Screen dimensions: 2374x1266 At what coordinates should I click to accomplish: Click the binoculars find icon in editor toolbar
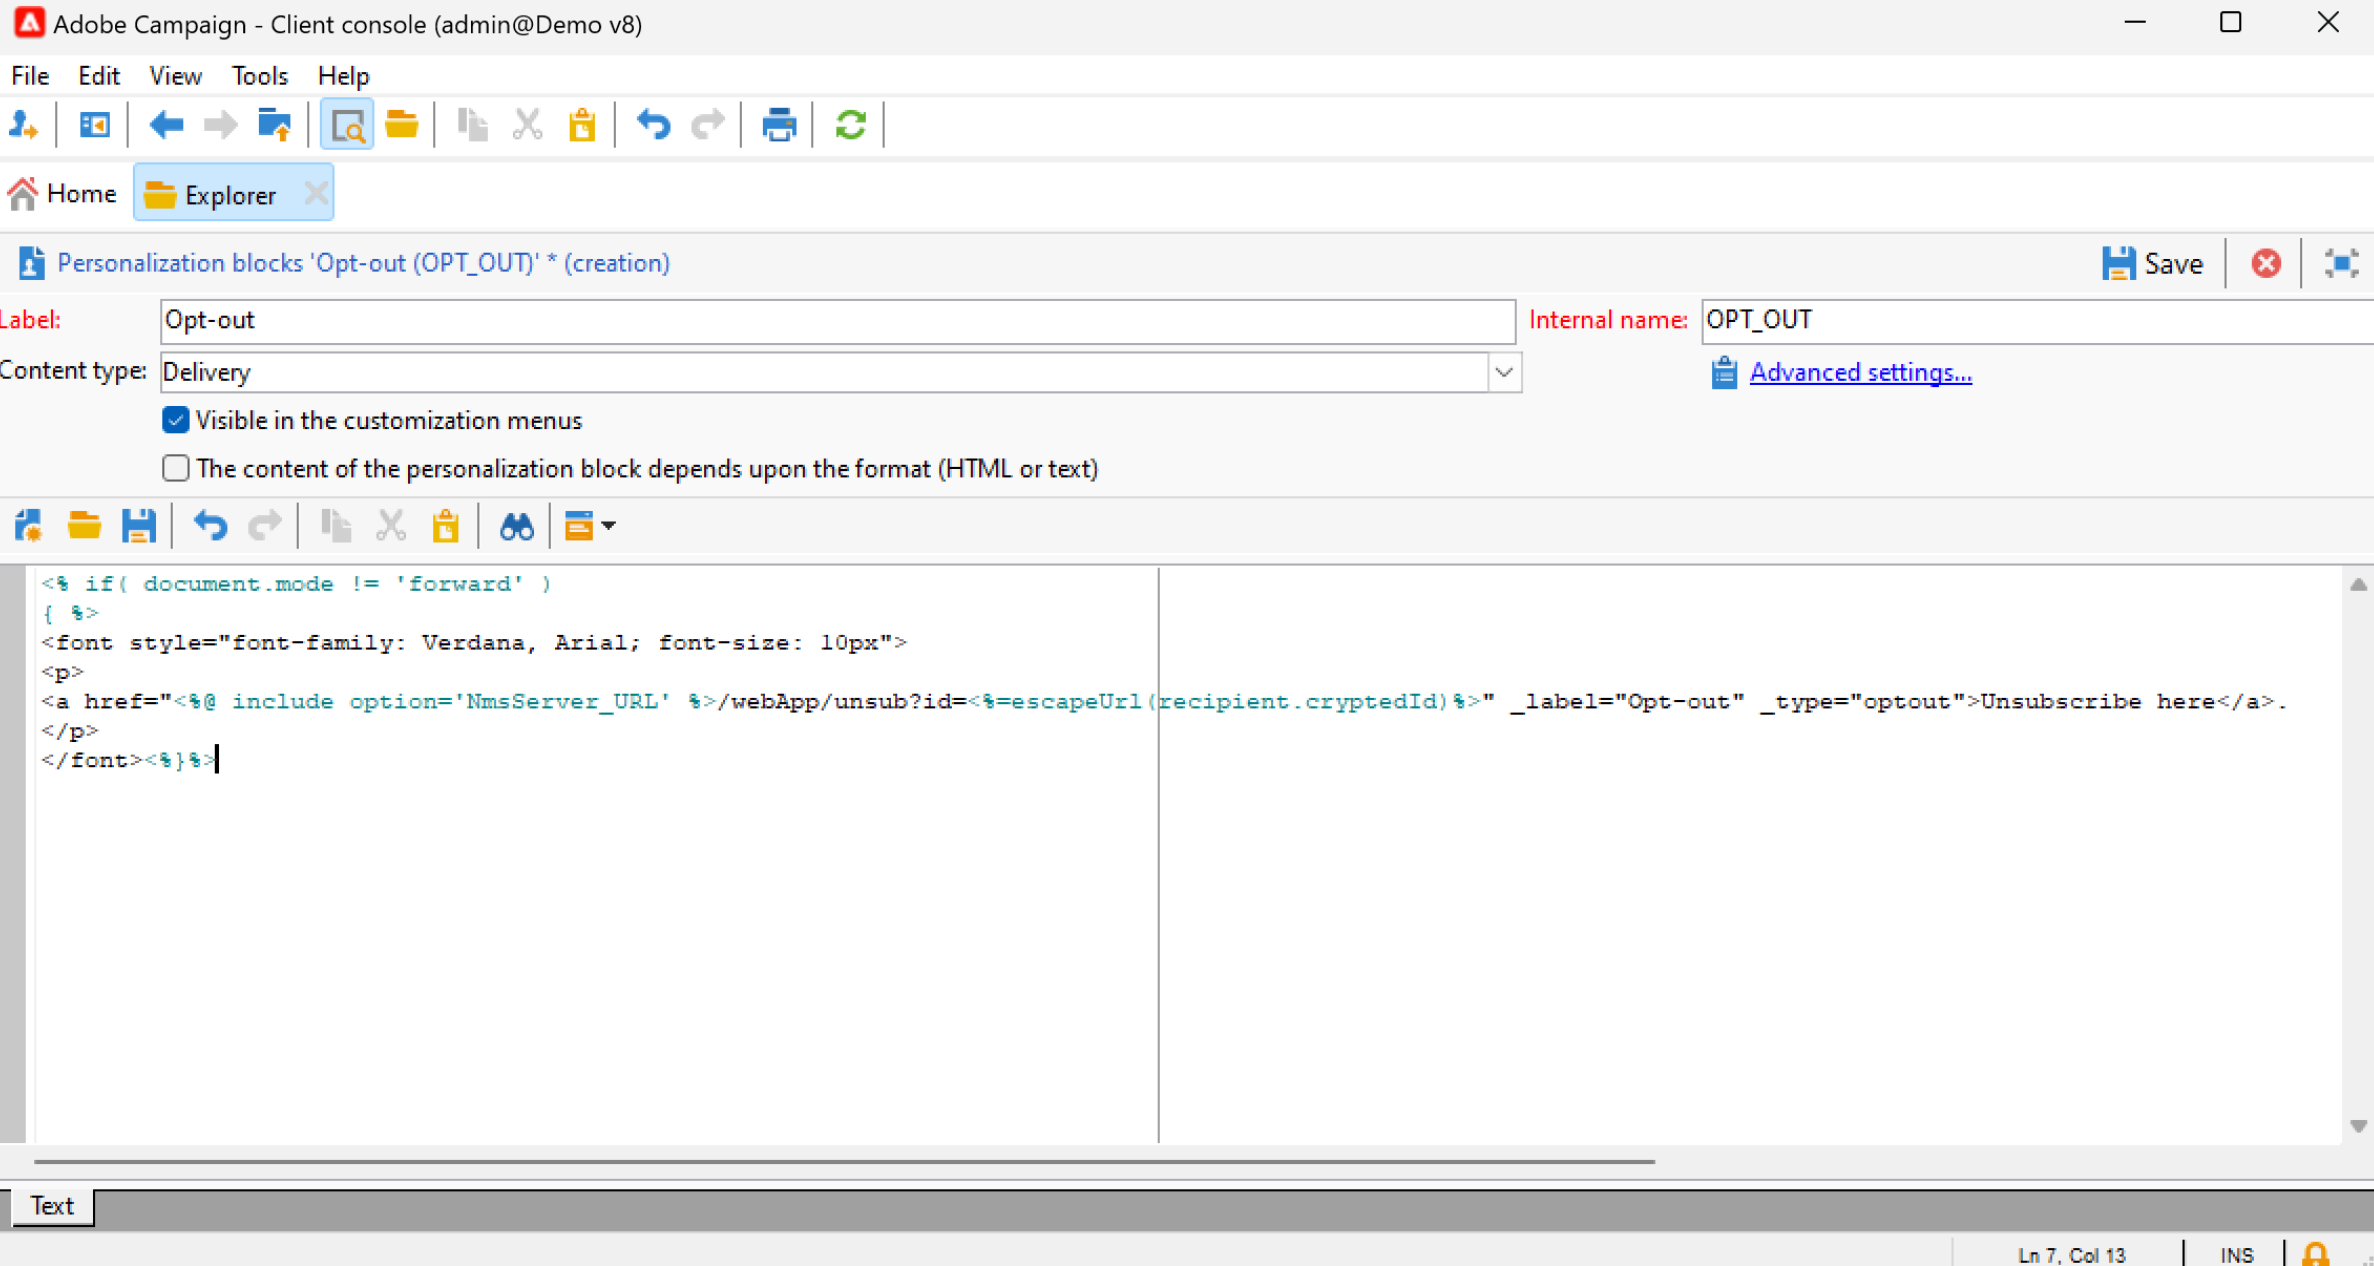click(x=516, y=526)
